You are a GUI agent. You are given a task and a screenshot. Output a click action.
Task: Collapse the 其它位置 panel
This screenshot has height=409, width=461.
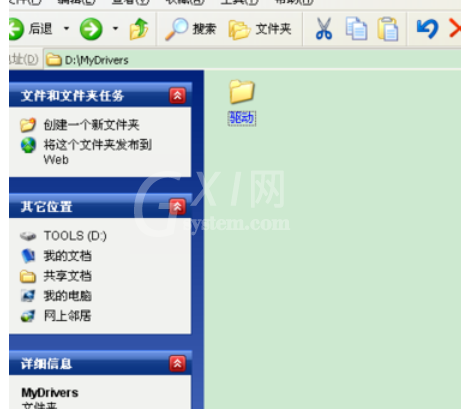click(x=177, y=207)
